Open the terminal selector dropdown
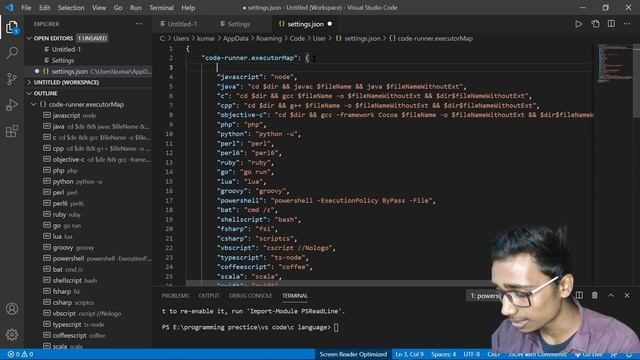Viewport: 640px width, 360px height. (484, 296)
